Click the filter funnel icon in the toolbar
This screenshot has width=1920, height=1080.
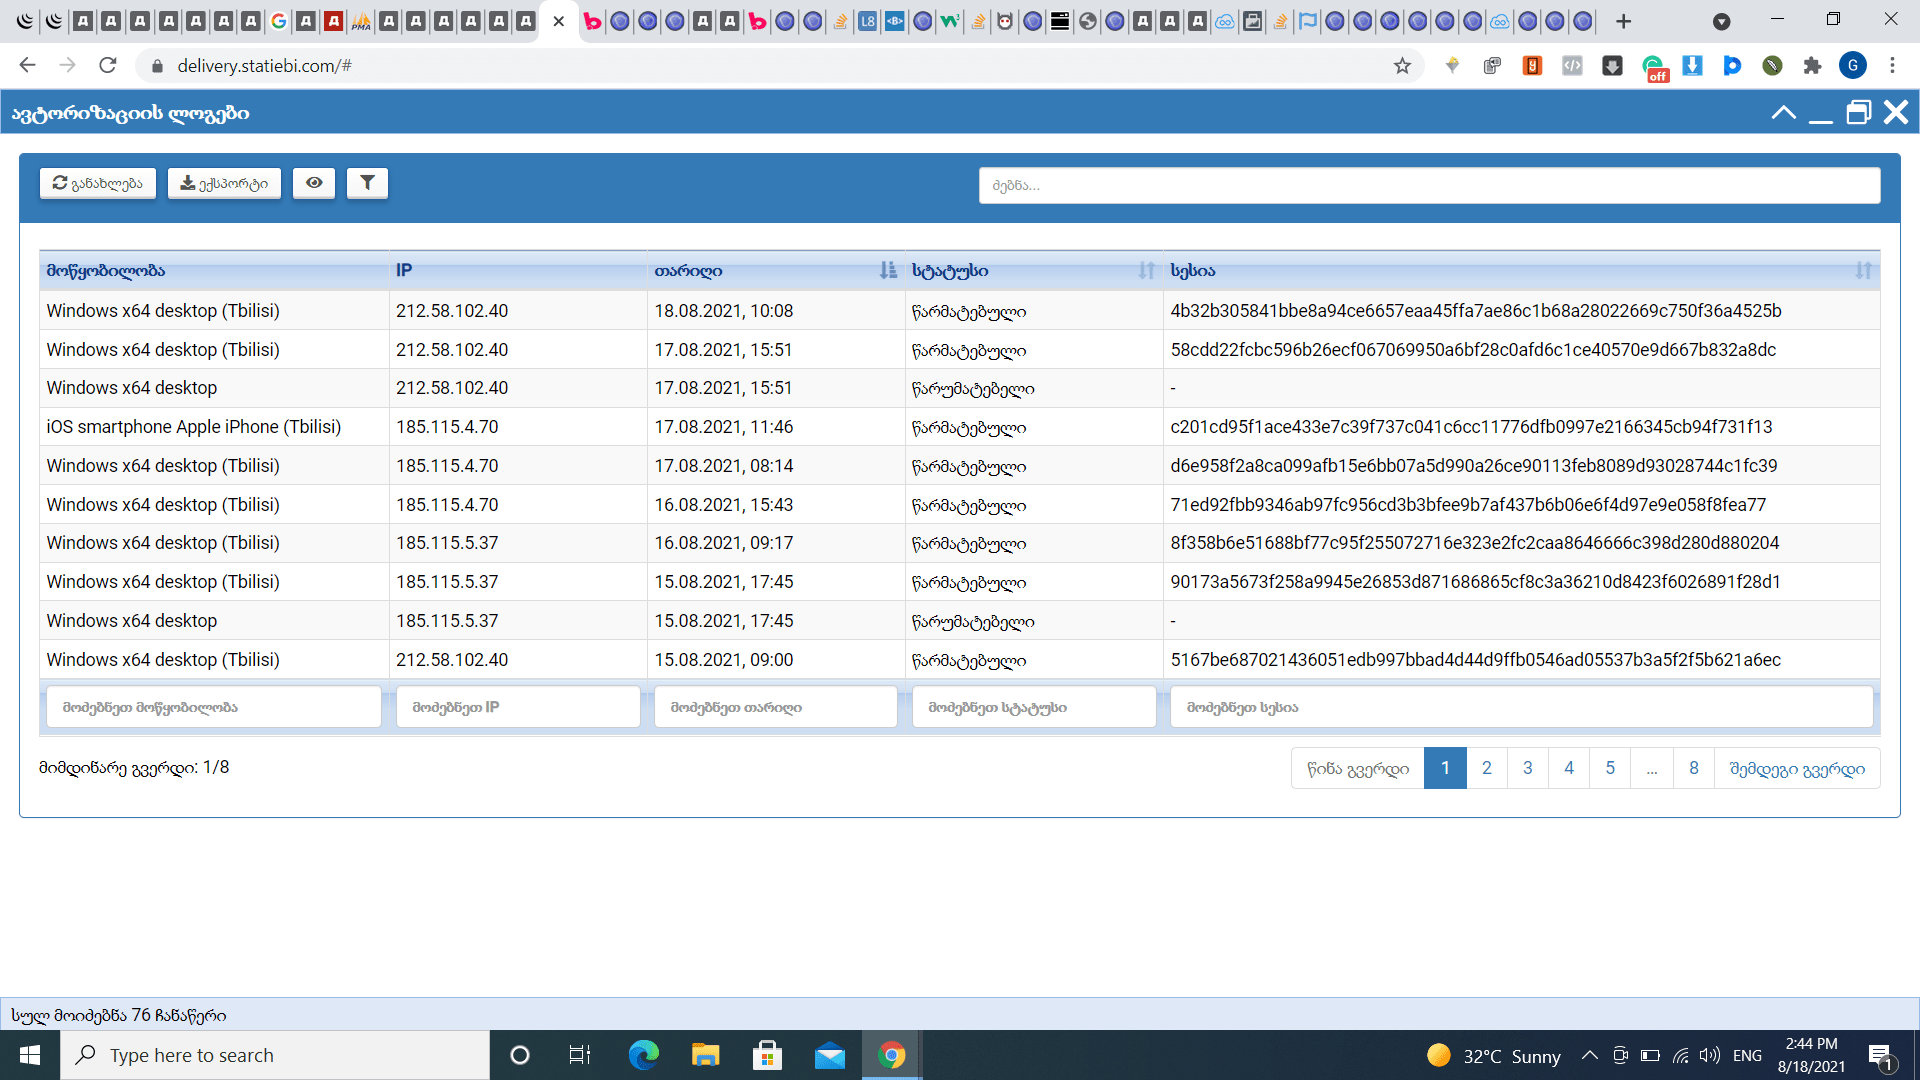[367, 183]
